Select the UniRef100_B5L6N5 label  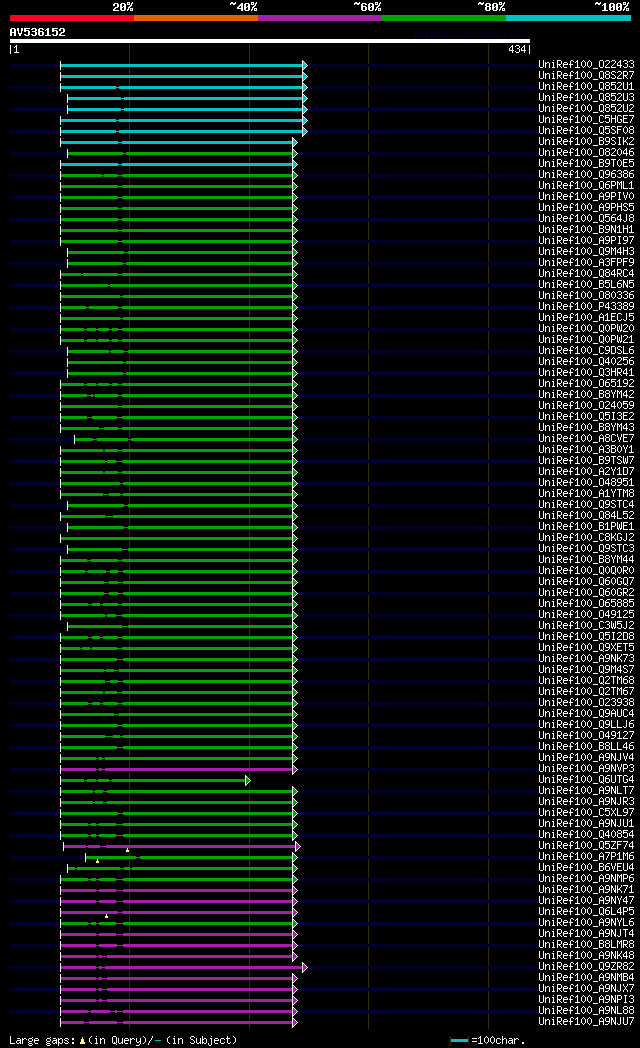pos(586,285)
